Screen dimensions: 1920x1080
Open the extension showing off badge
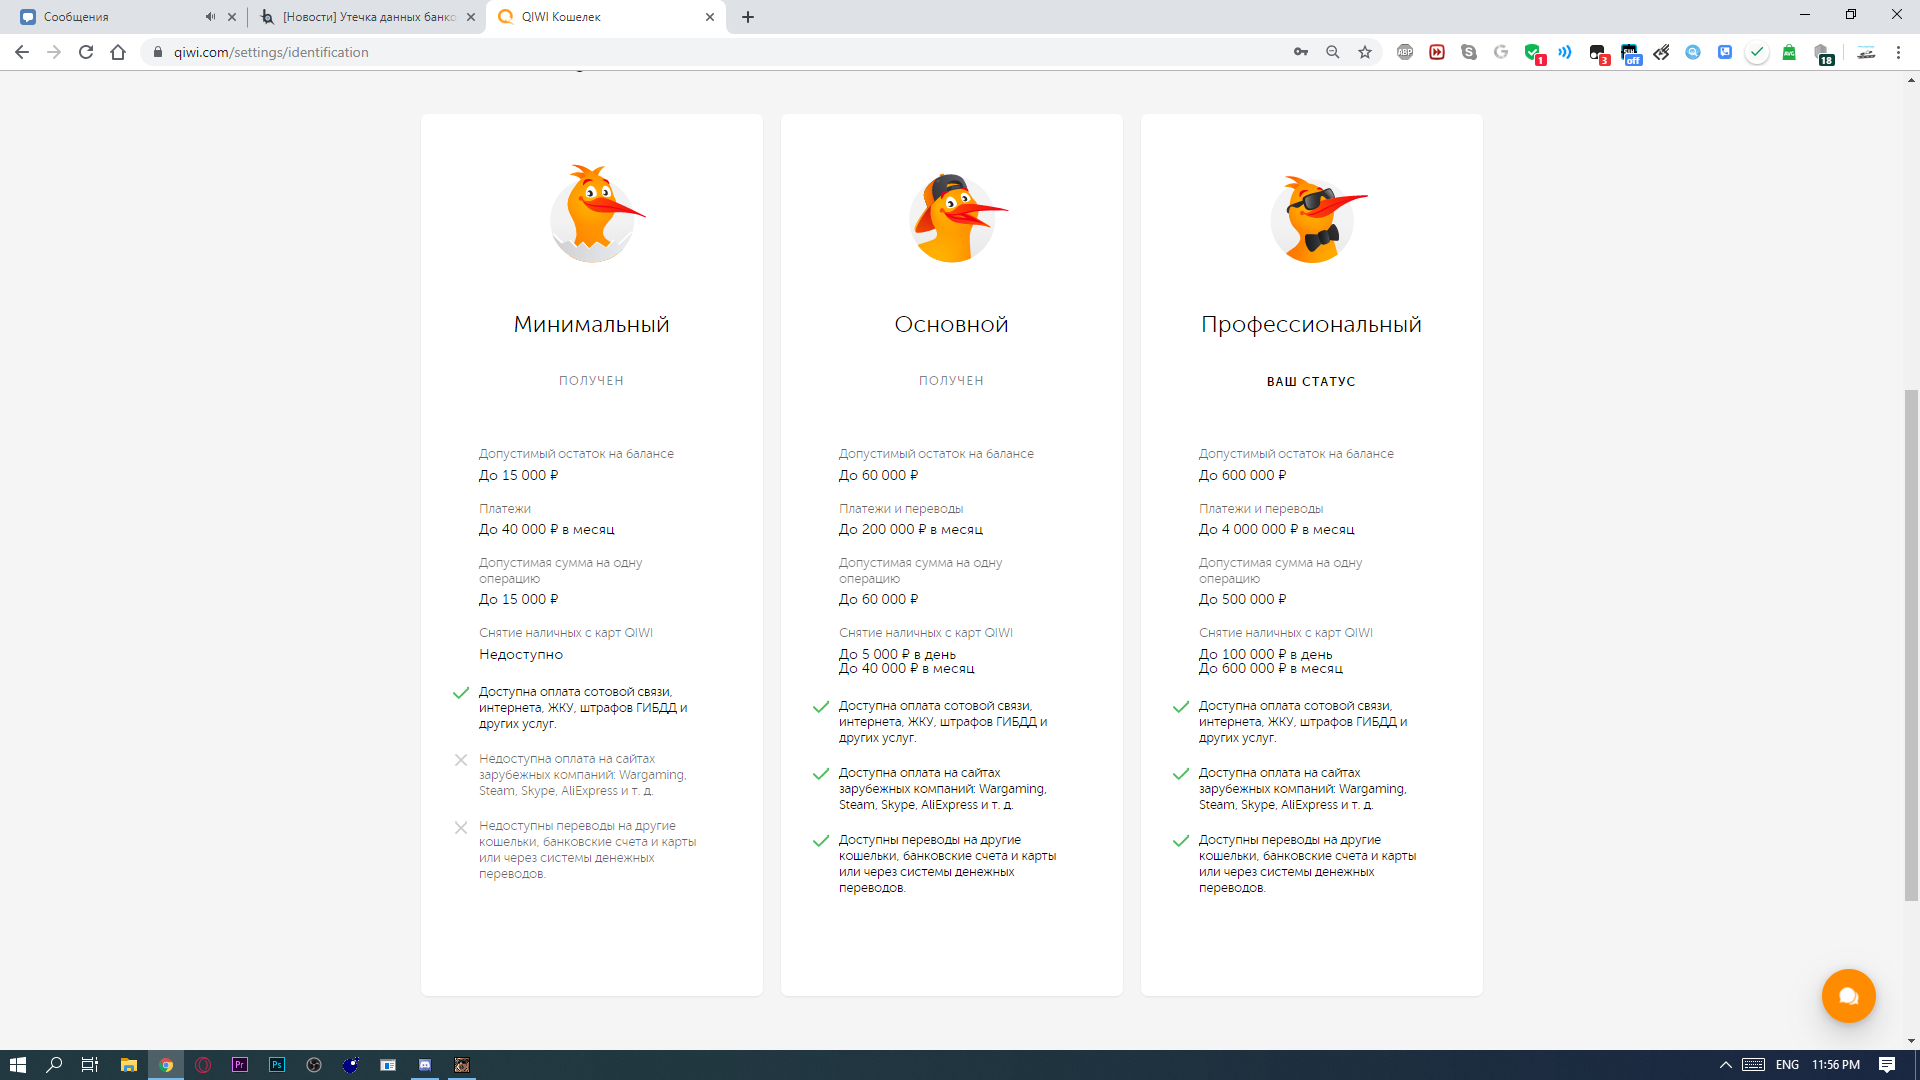pos(1630,53)
